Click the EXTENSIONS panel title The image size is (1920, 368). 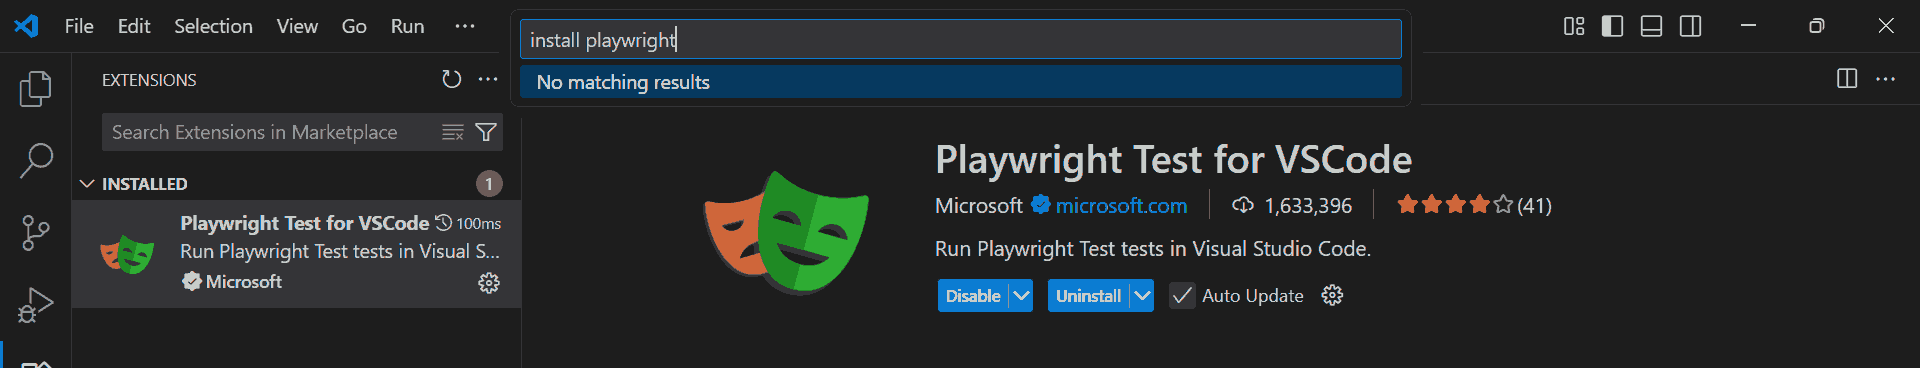[149, 80]
